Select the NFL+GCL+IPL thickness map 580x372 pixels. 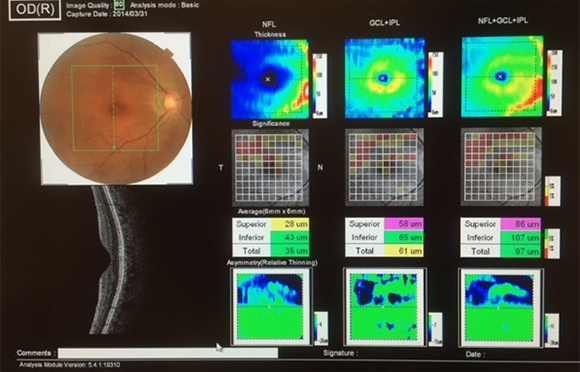point(503,77)
